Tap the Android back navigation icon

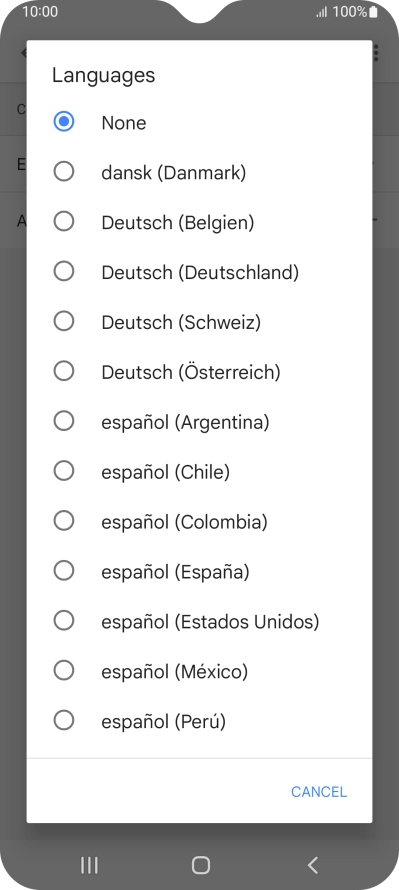[312, 865]
